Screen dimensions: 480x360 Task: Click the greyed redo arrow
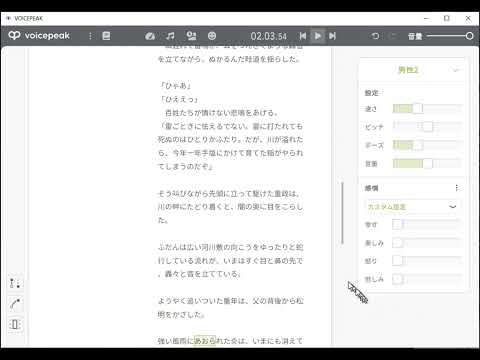(x=393, y=36)
